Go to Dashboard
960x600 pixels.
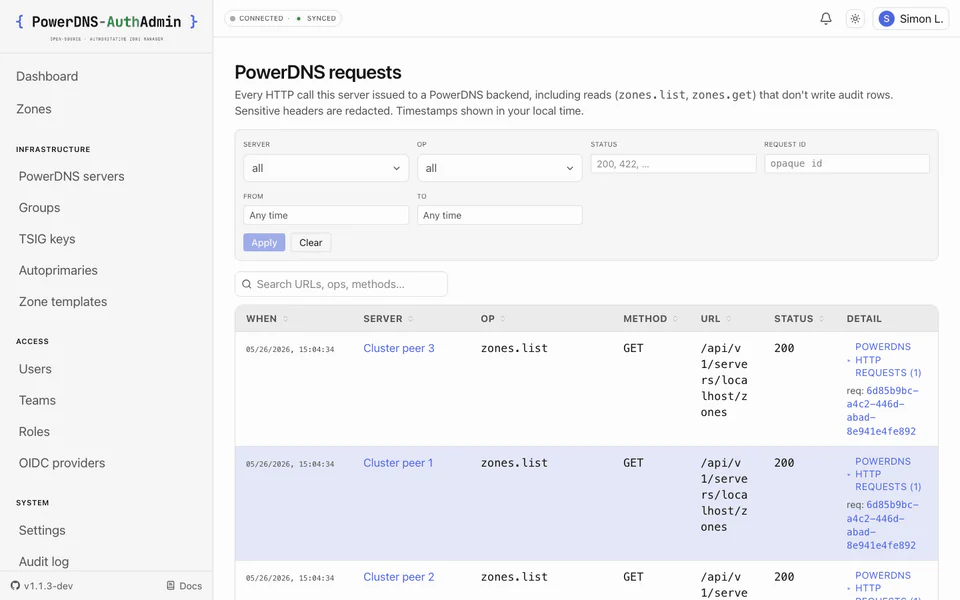pyautogui.click(x=47, y=77)
